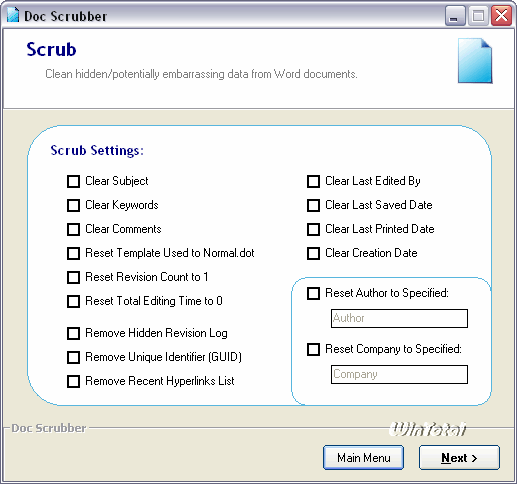Return to the Main Menu
The width and height of the screenshot is (517, 484).
click(363, 458)
